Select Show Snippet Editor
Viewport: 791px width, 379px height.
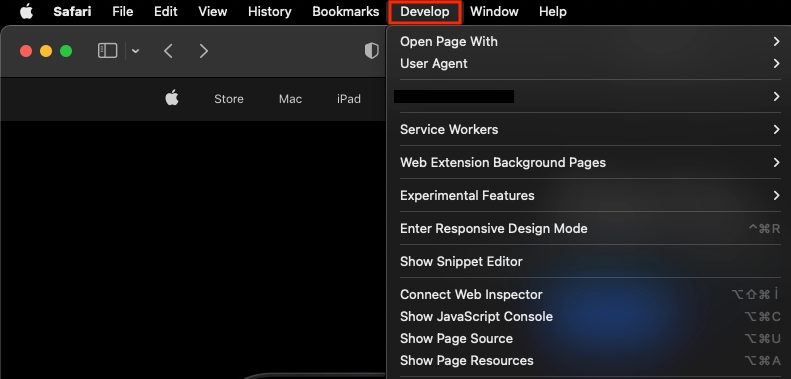(x=590, y=261)
